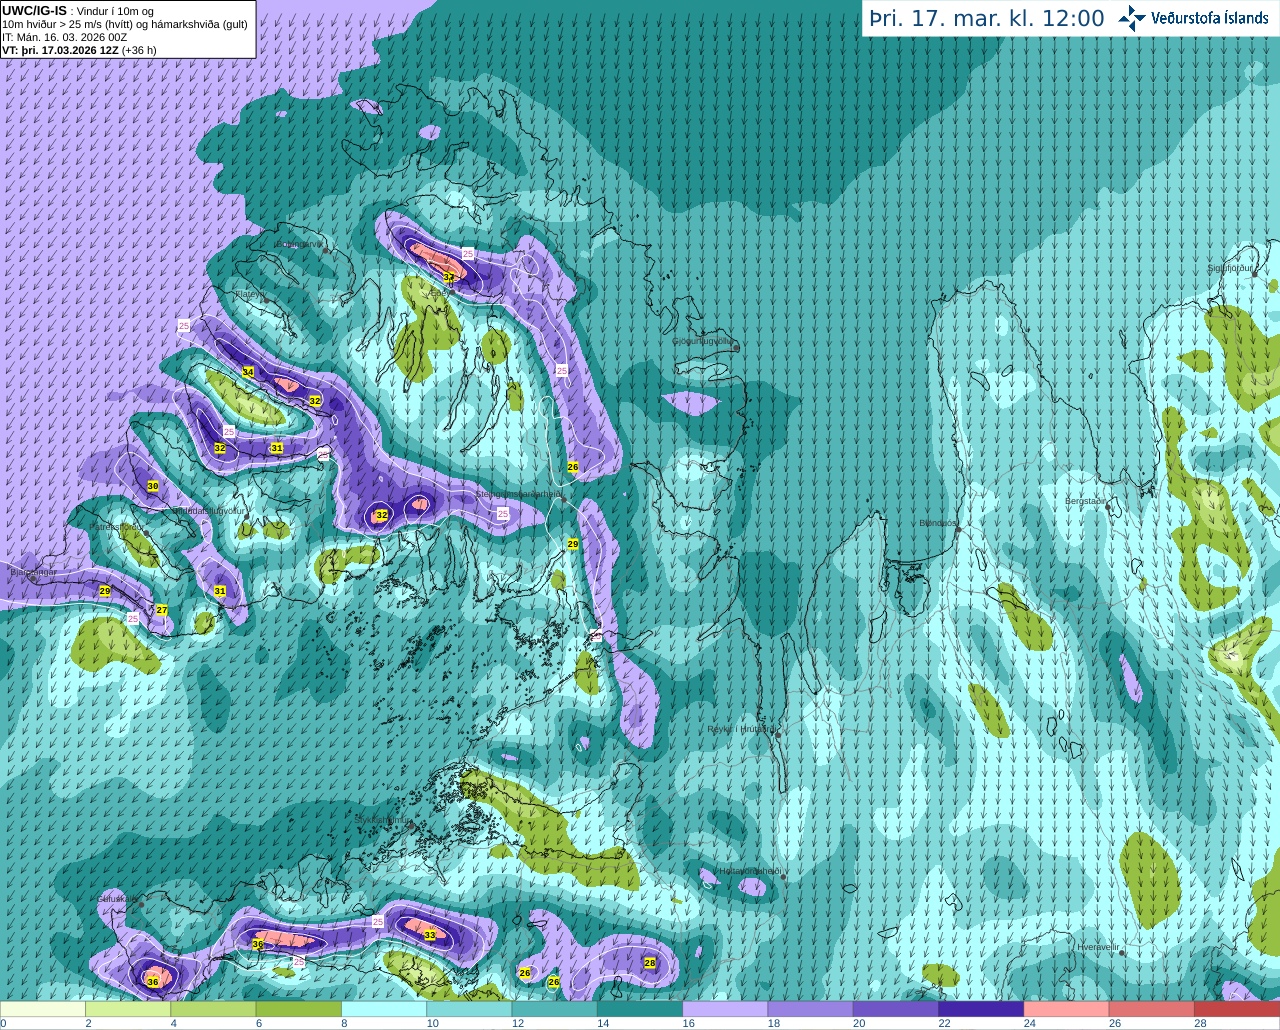Viewport: 1280px width, 1030px height.
Task: Click the 6–8 m/s olive legend swatch
Action: [299, 1009]
